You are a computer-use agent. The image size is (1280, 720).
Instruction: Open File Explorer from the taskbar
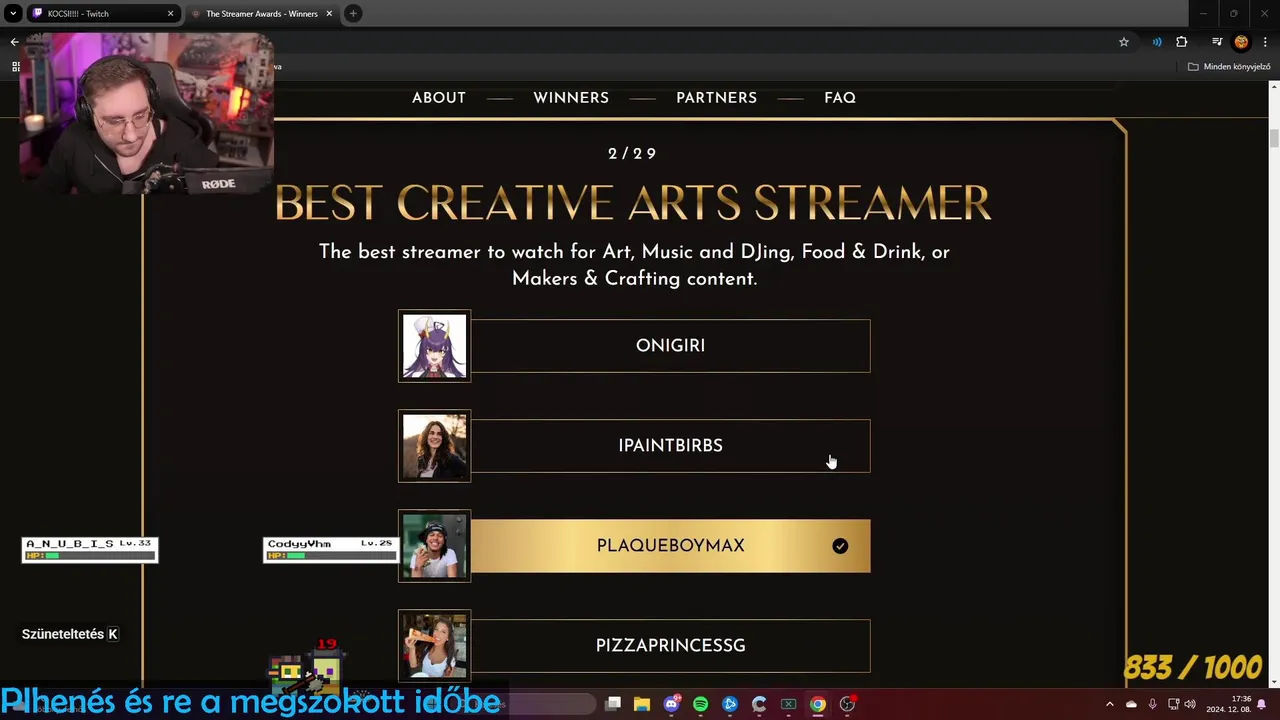coord(642,704)
